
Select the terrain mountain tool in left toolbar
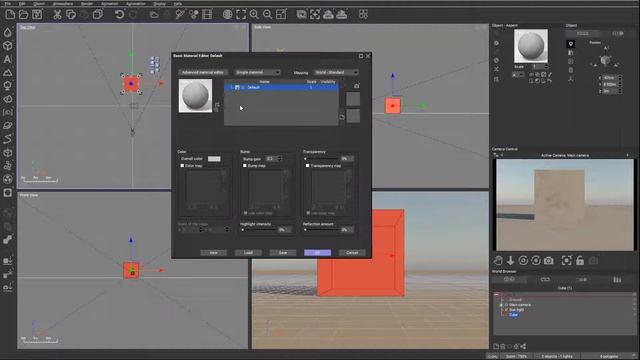point(8,73)
